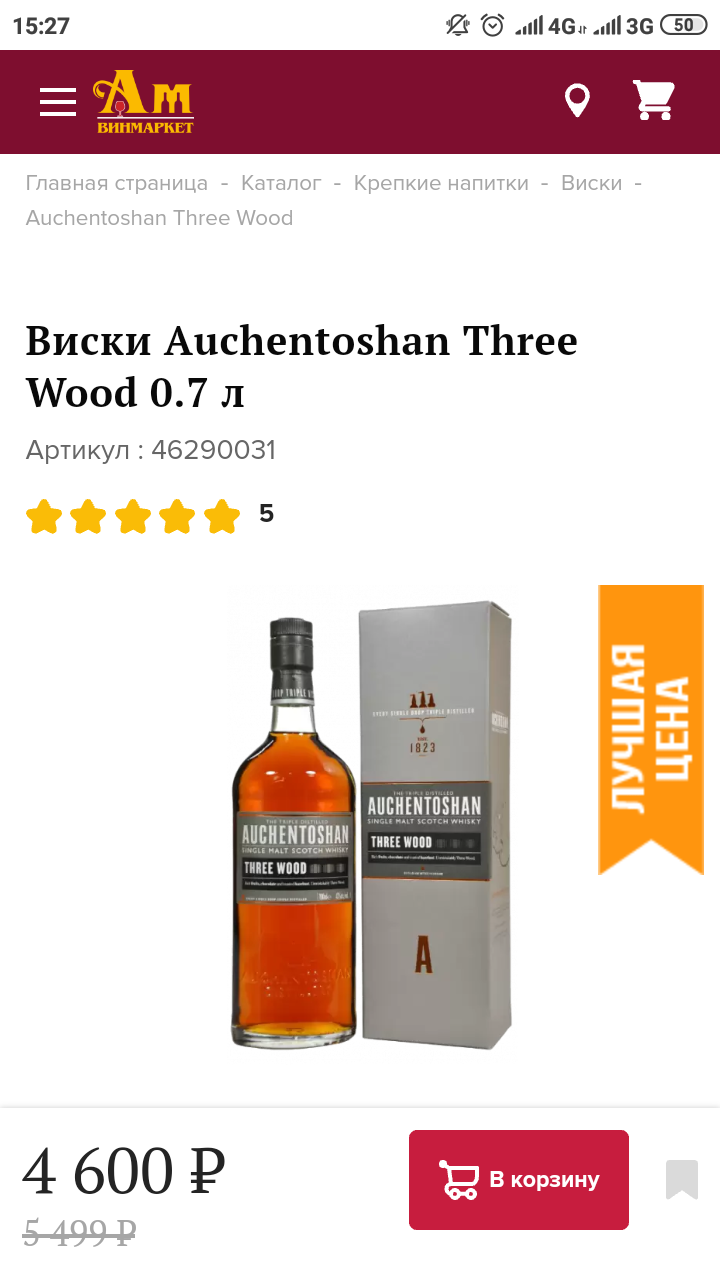Open the shopping cart icon

tap(654, 100)
